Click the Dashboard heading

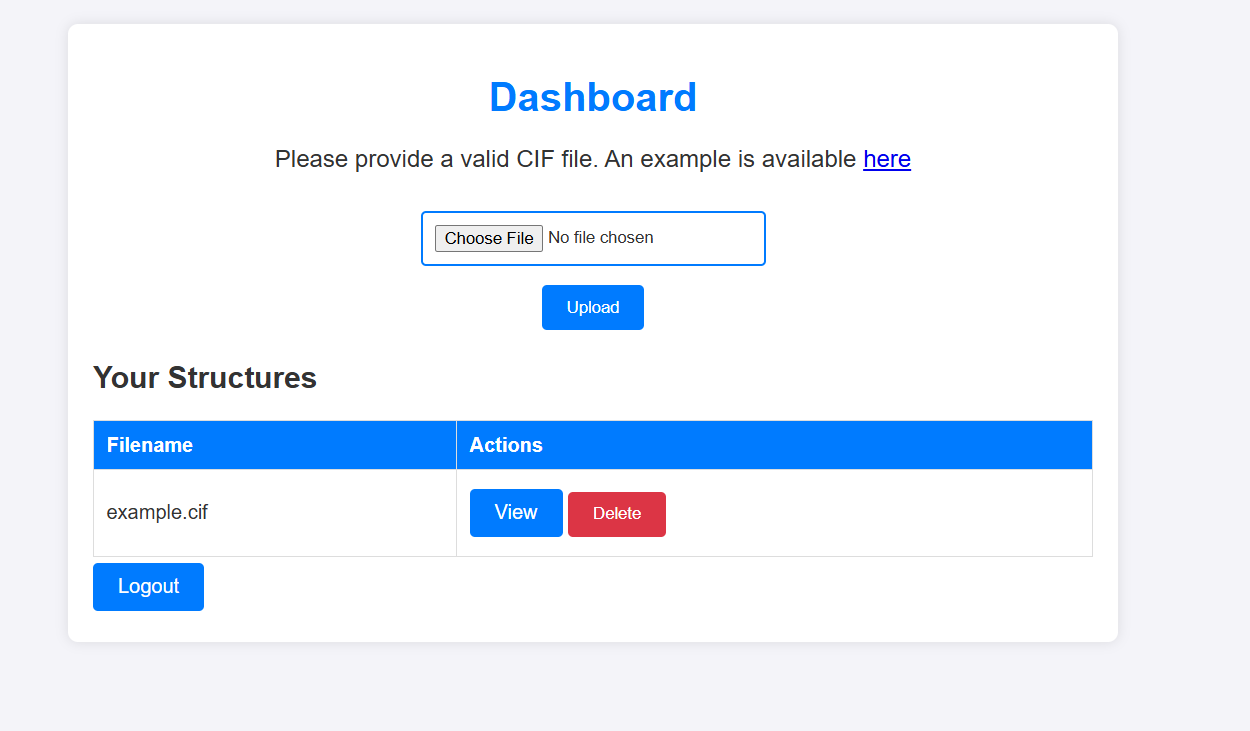(x=593, y=97)
